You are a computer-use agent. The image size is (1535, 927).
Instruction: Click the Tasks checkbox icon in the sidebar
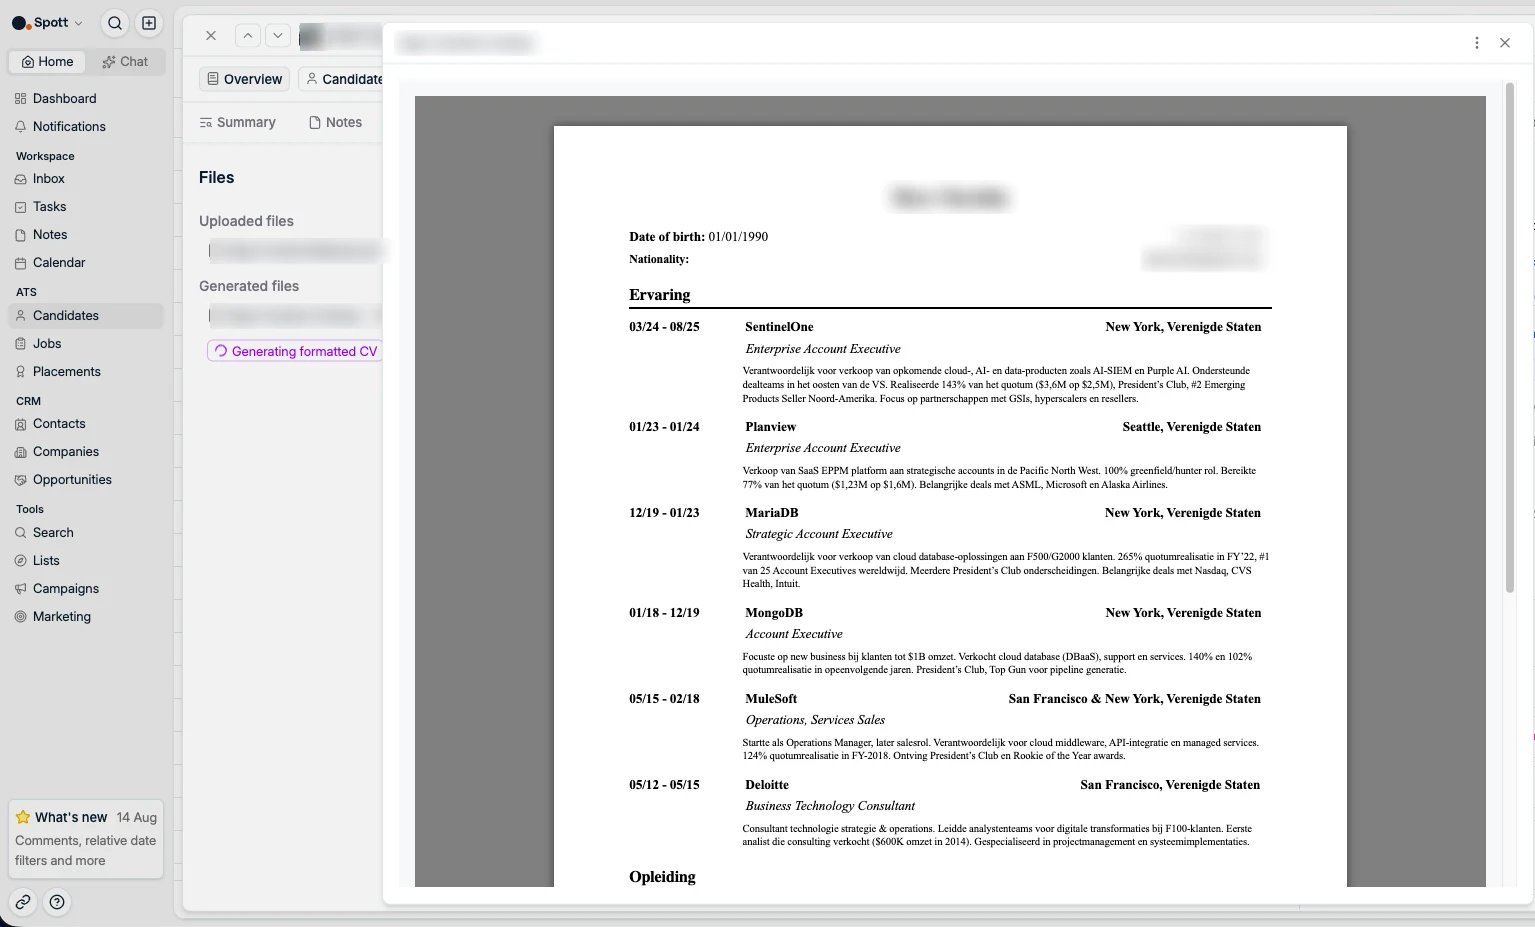click(21, 207)
